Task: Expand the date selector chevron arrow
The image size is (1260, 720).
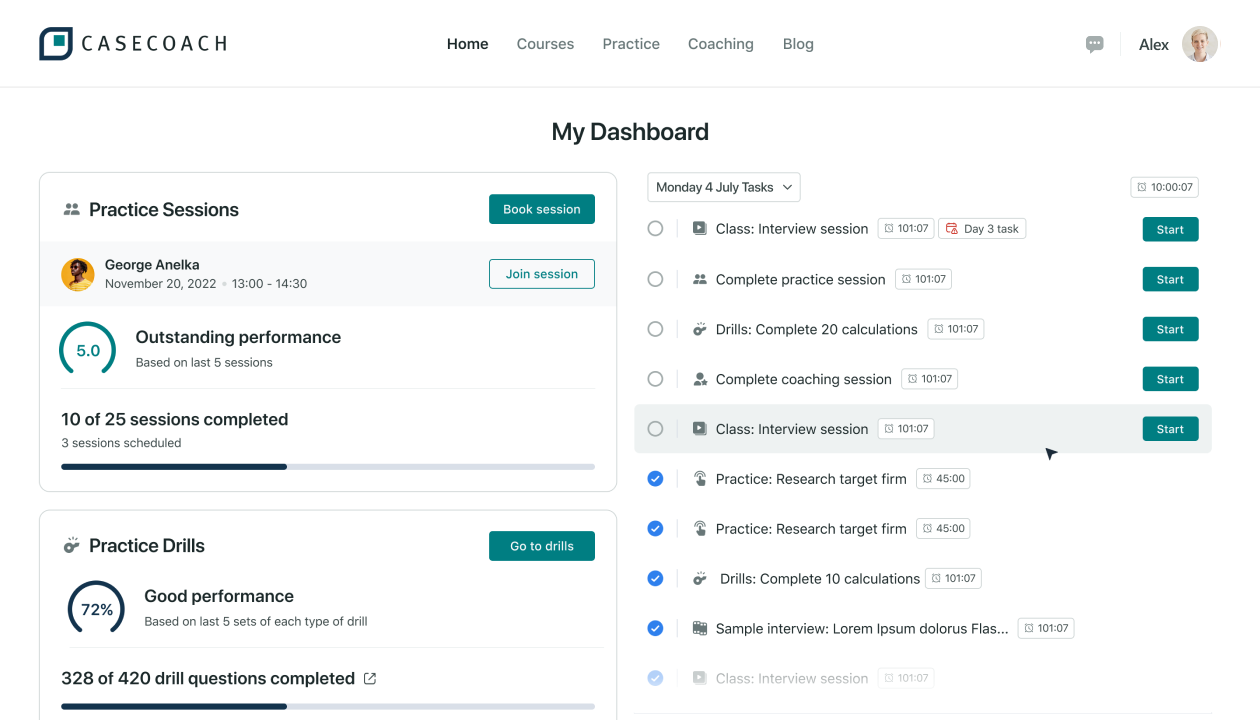Action: 788,187
